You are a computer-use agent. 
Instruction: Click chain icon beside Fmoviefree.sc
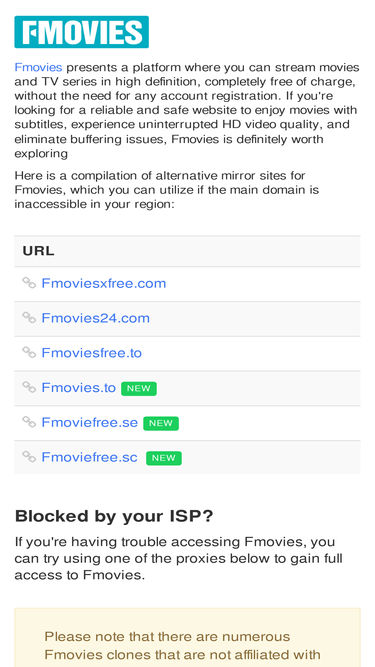(x=29, y=457)
